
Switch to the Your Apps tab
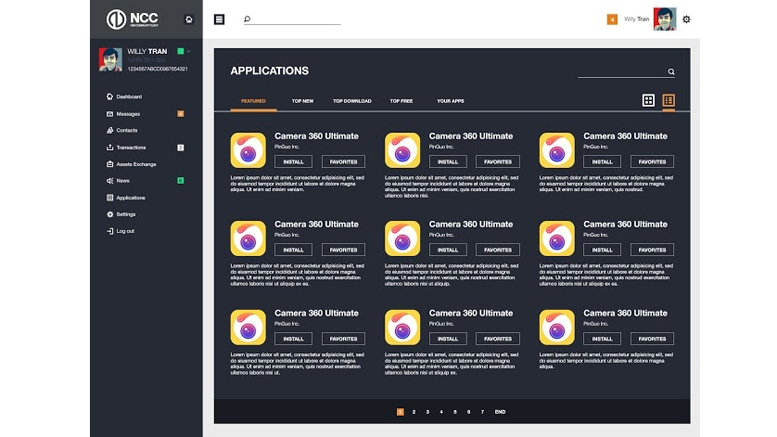tap(450, 101)
